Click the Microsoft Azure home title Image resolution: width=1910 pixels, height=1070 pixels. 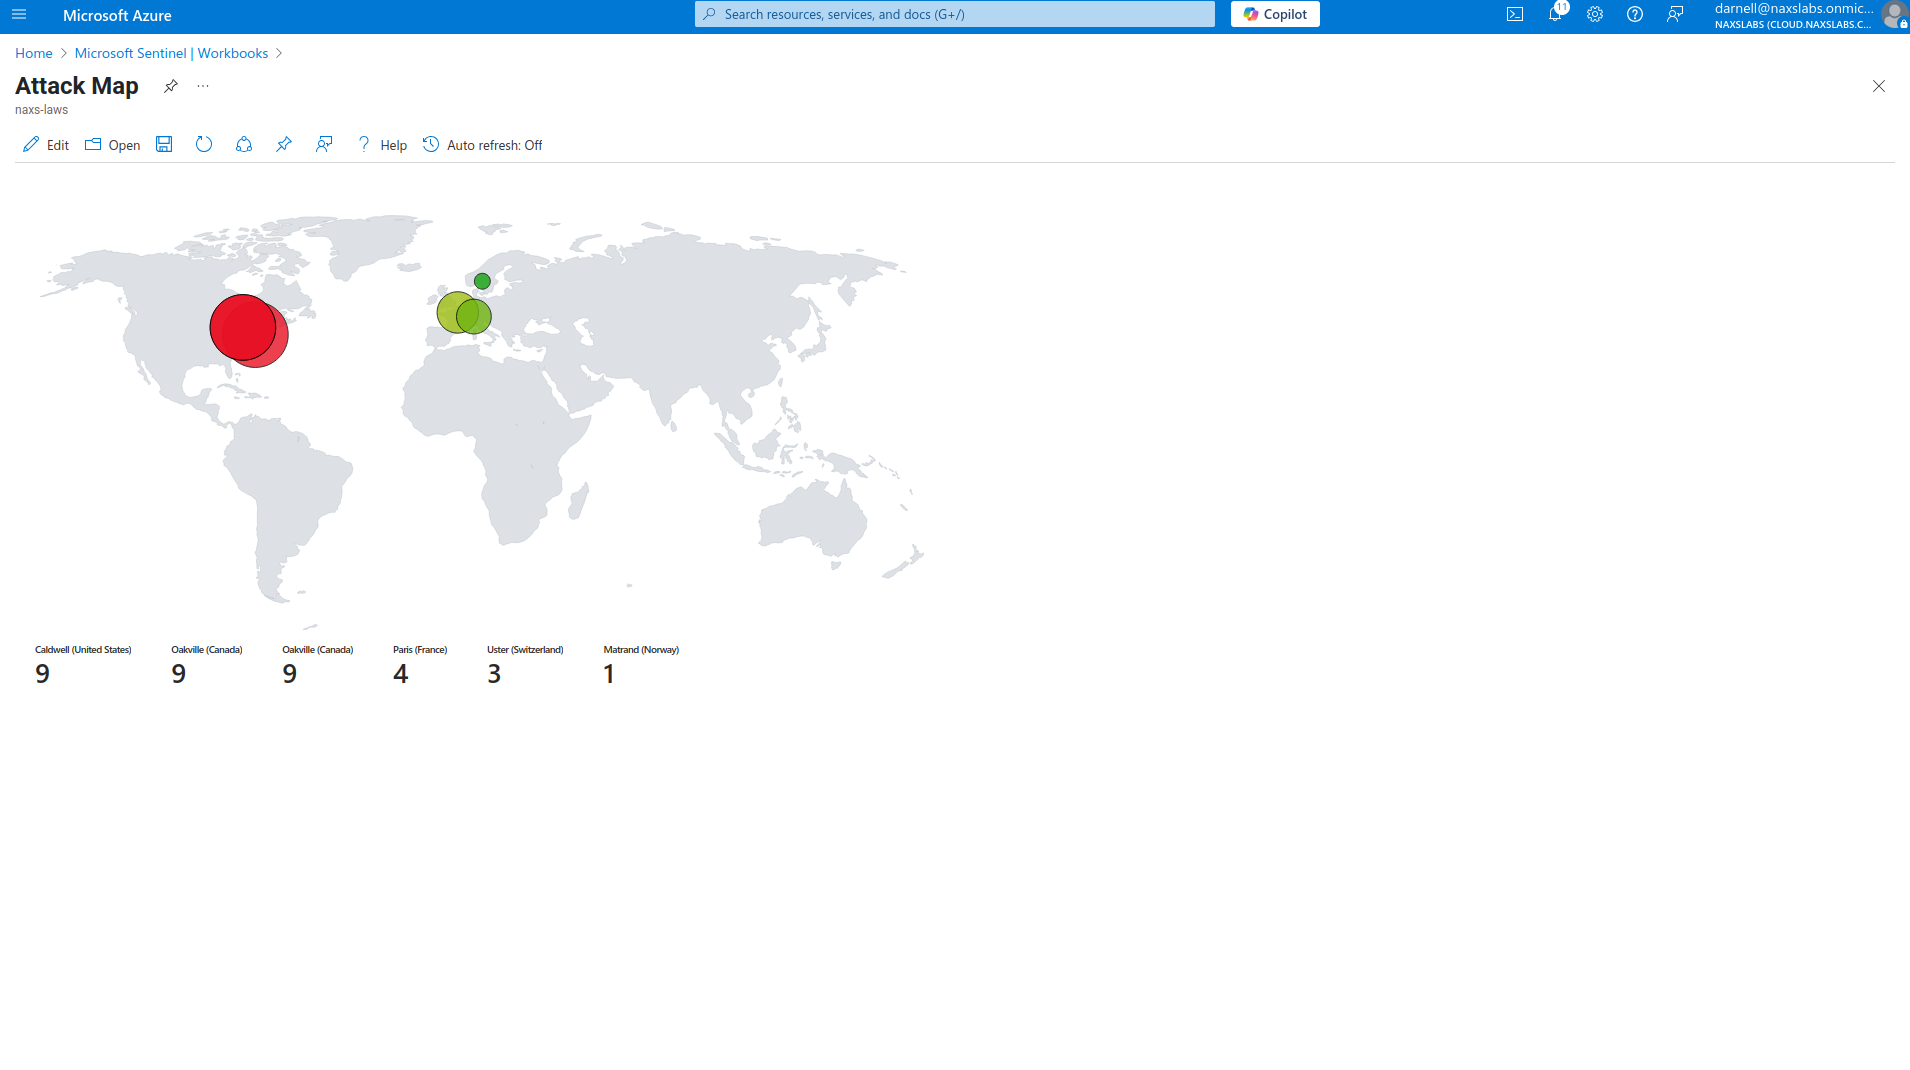(x=117, y=15)
